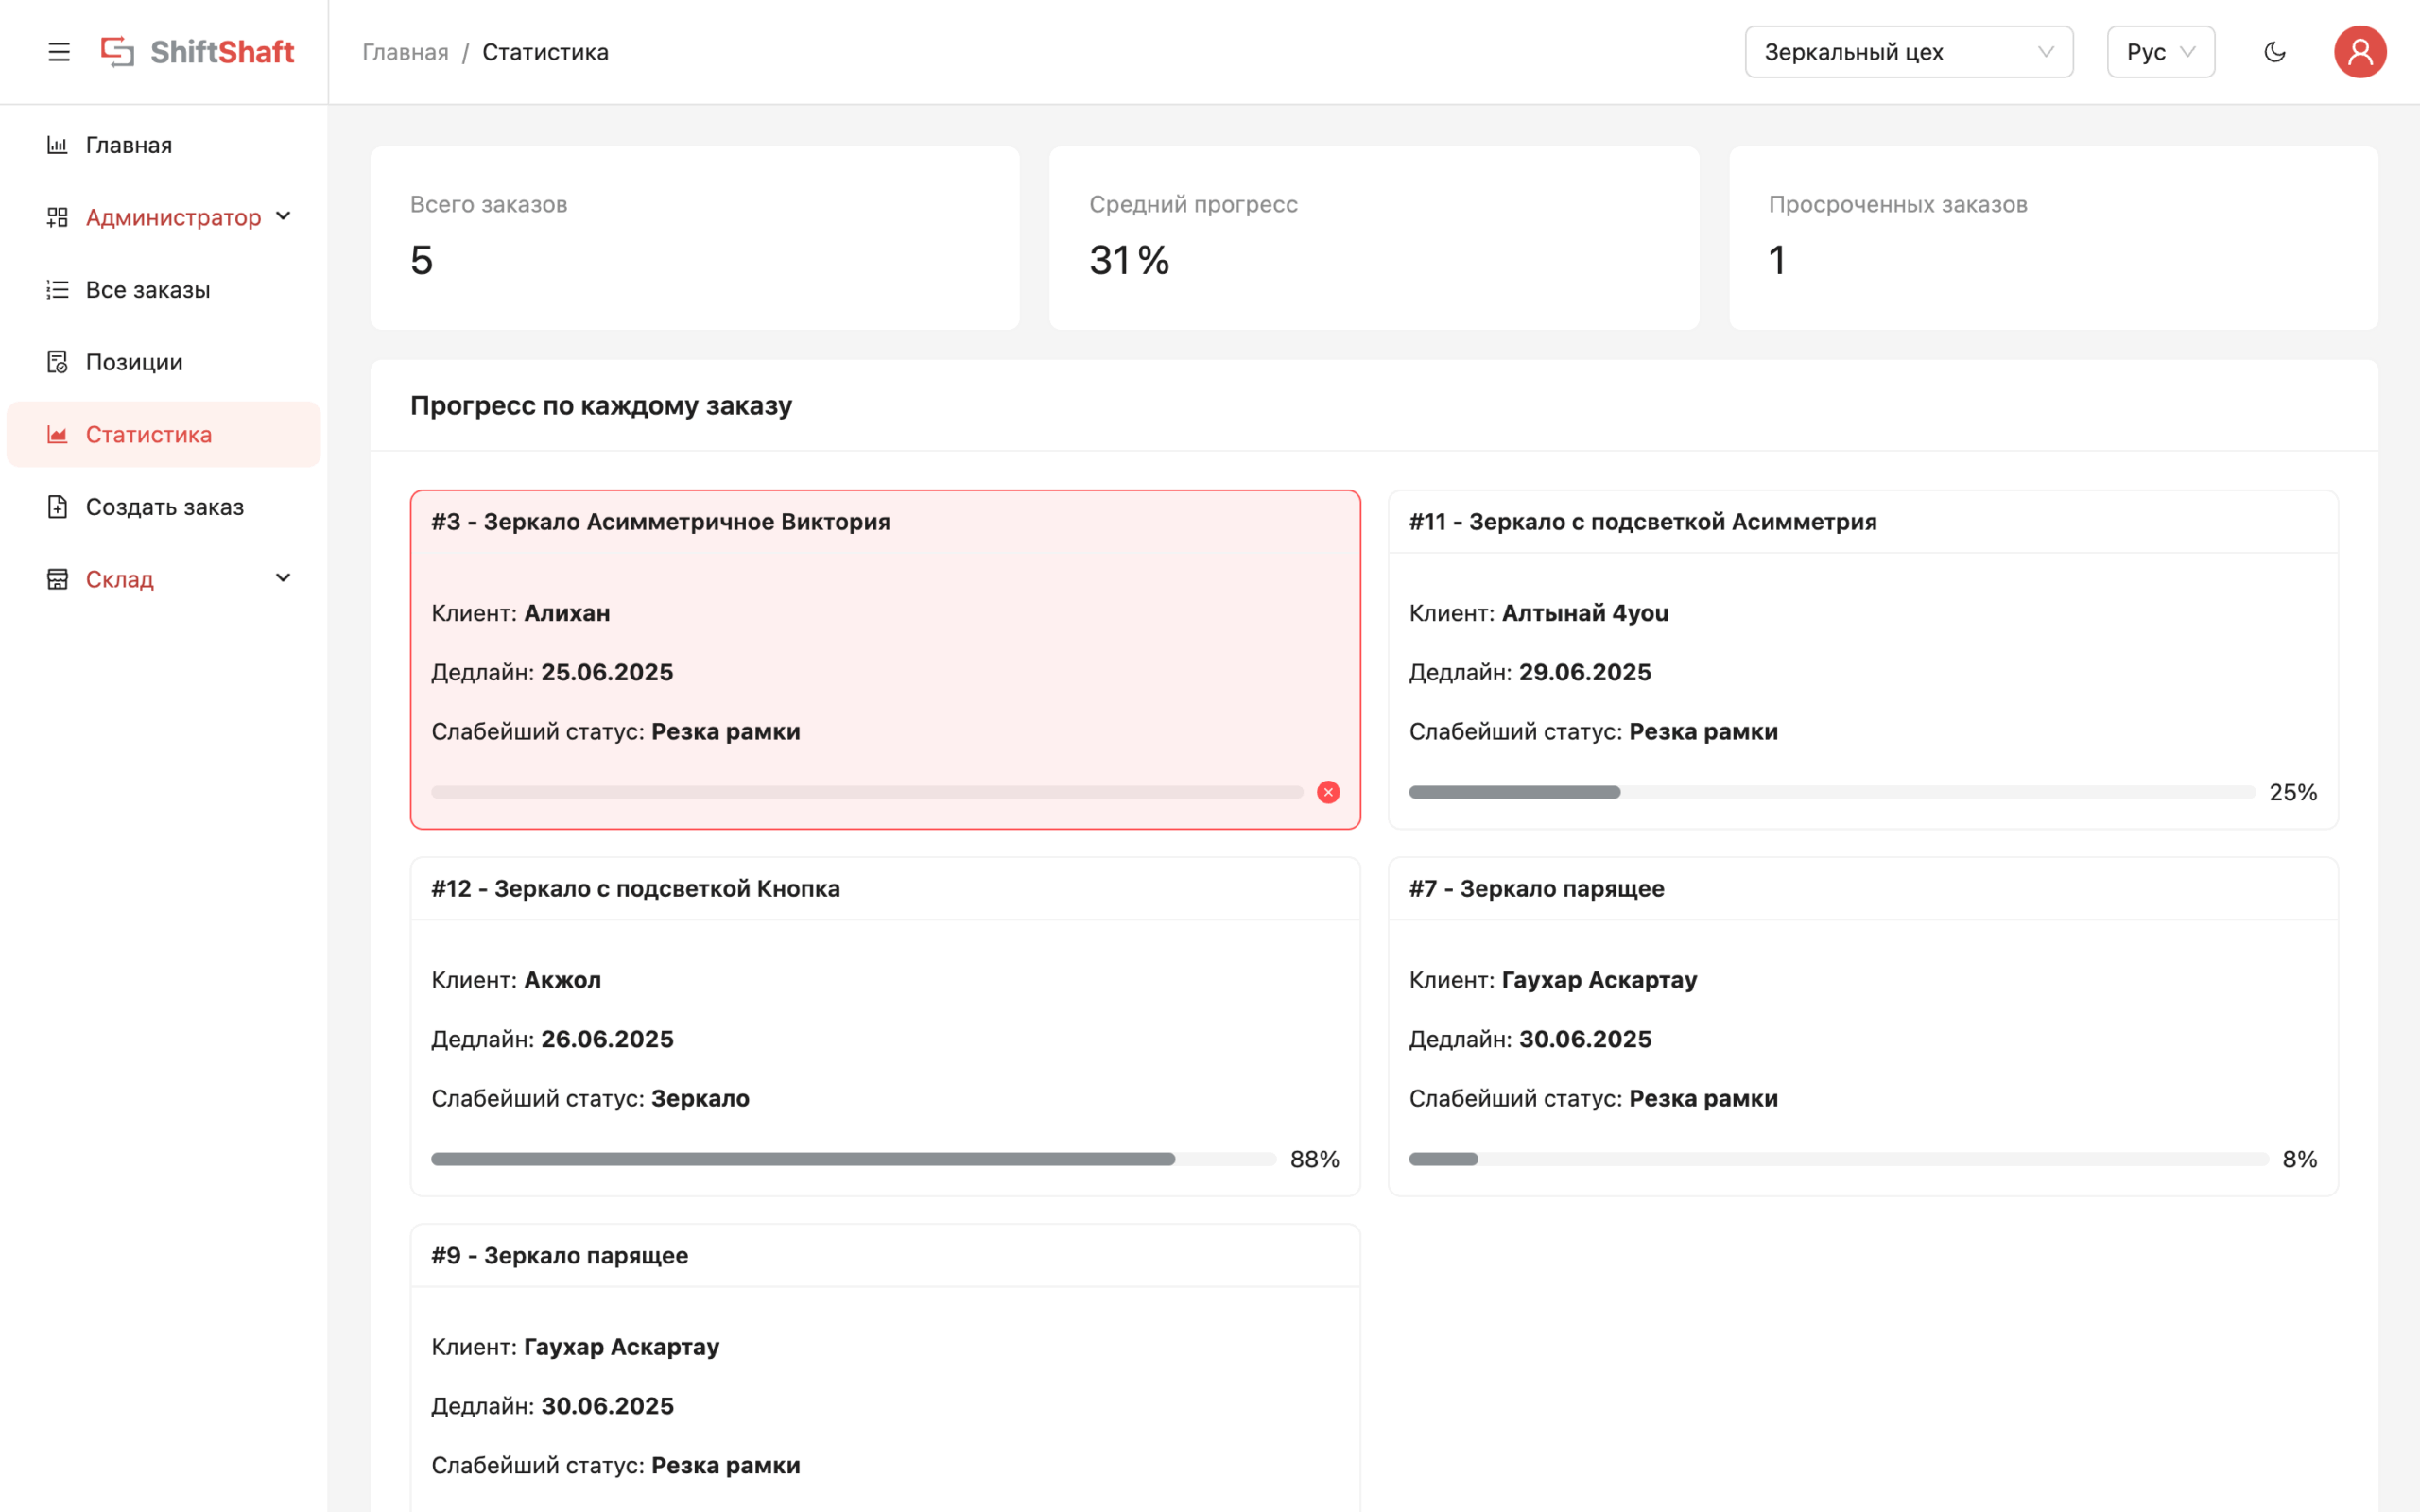Click the ShiftShaft logo
The width and height of the screenshot is (2420, 1512).
pyautogui.click(x=198, y=52)
